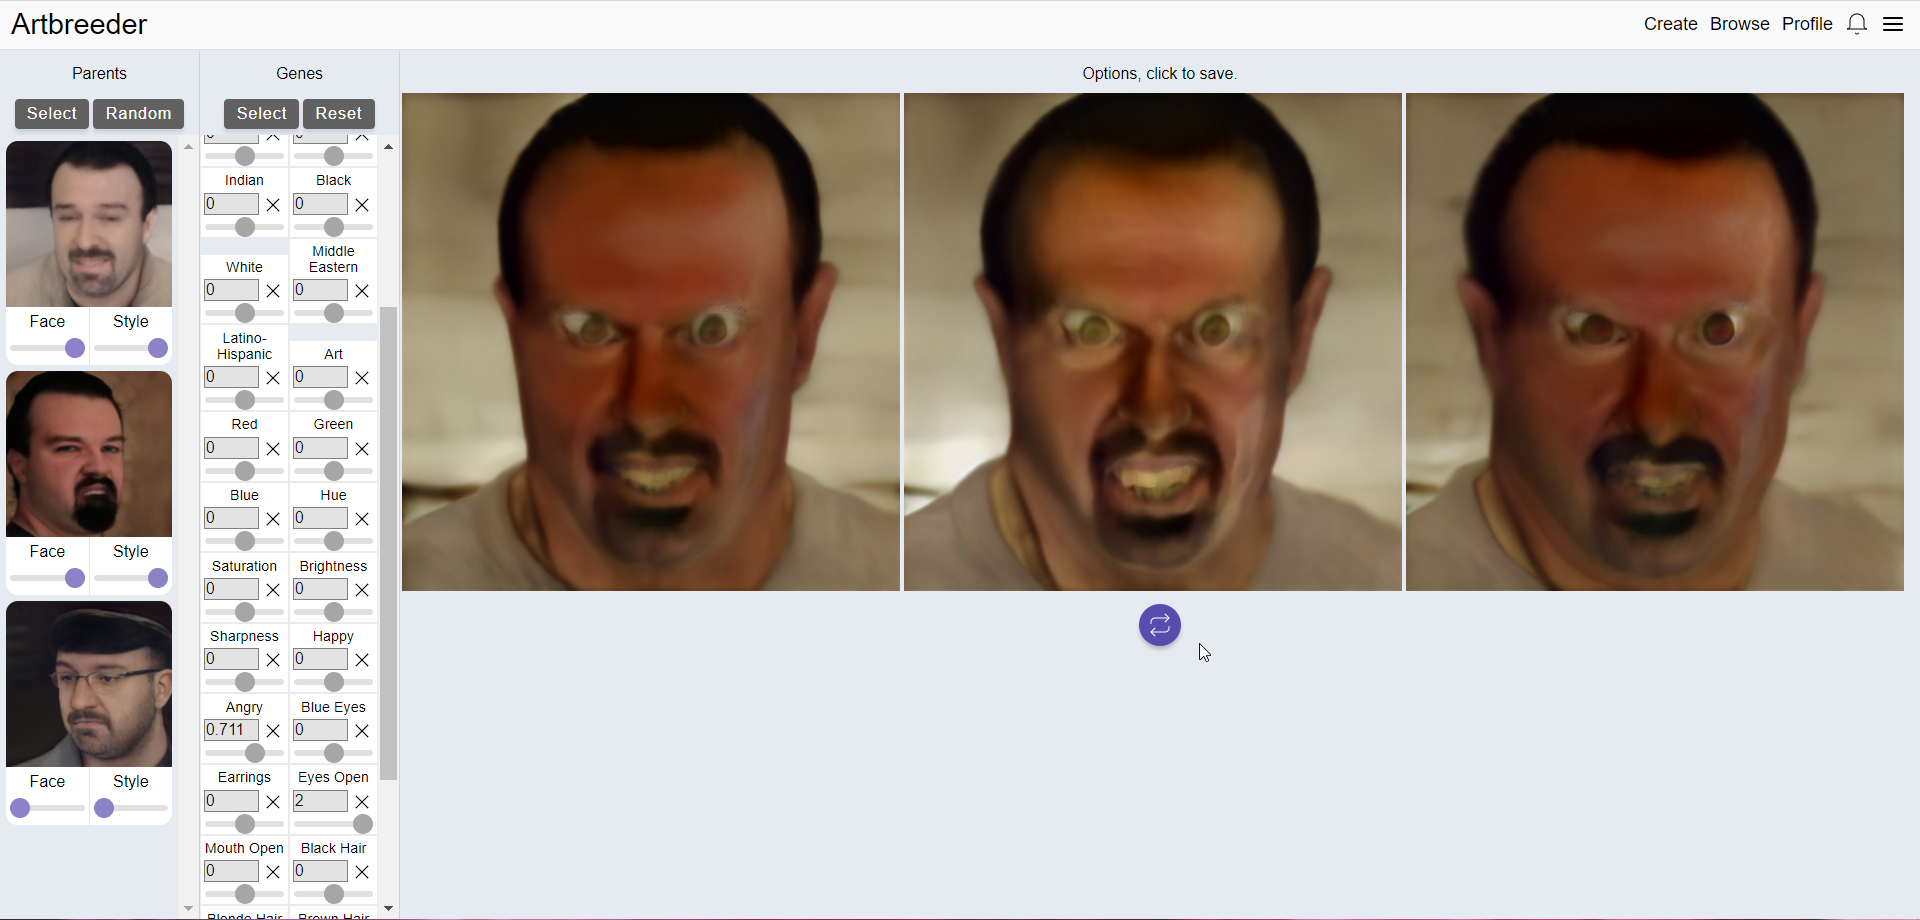
Task: Clear the Happy gene with its X
Action: click(362, 660)
